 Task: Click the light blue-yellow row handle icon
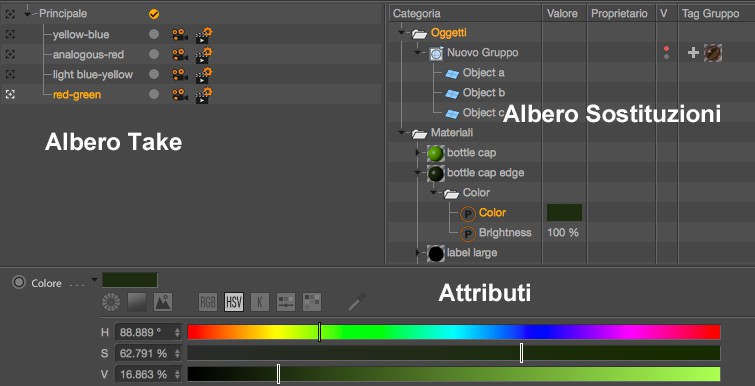[x=10, y=74]
